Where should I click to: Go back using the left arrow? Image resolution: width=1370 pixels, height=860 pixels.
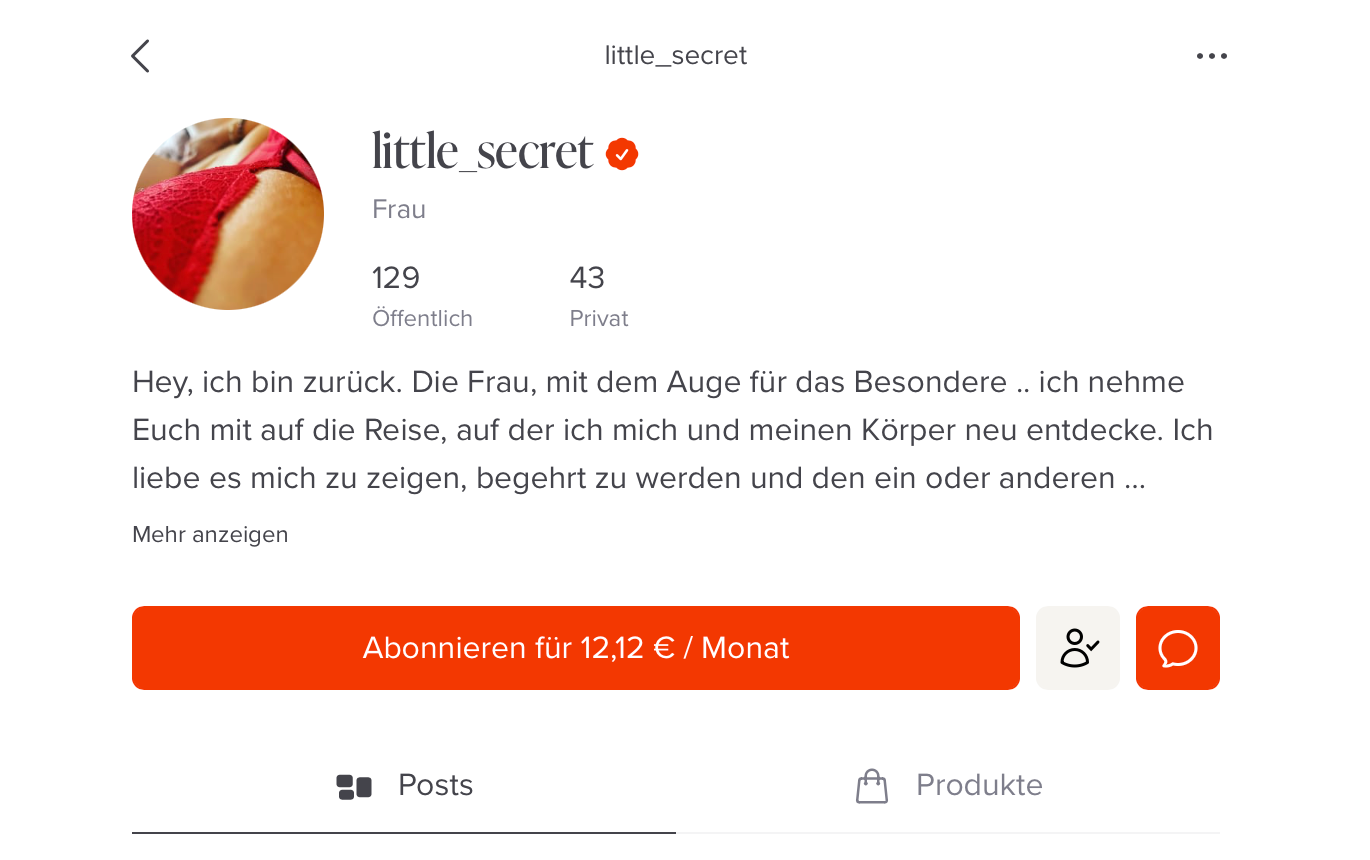click(x=141, y=56)
